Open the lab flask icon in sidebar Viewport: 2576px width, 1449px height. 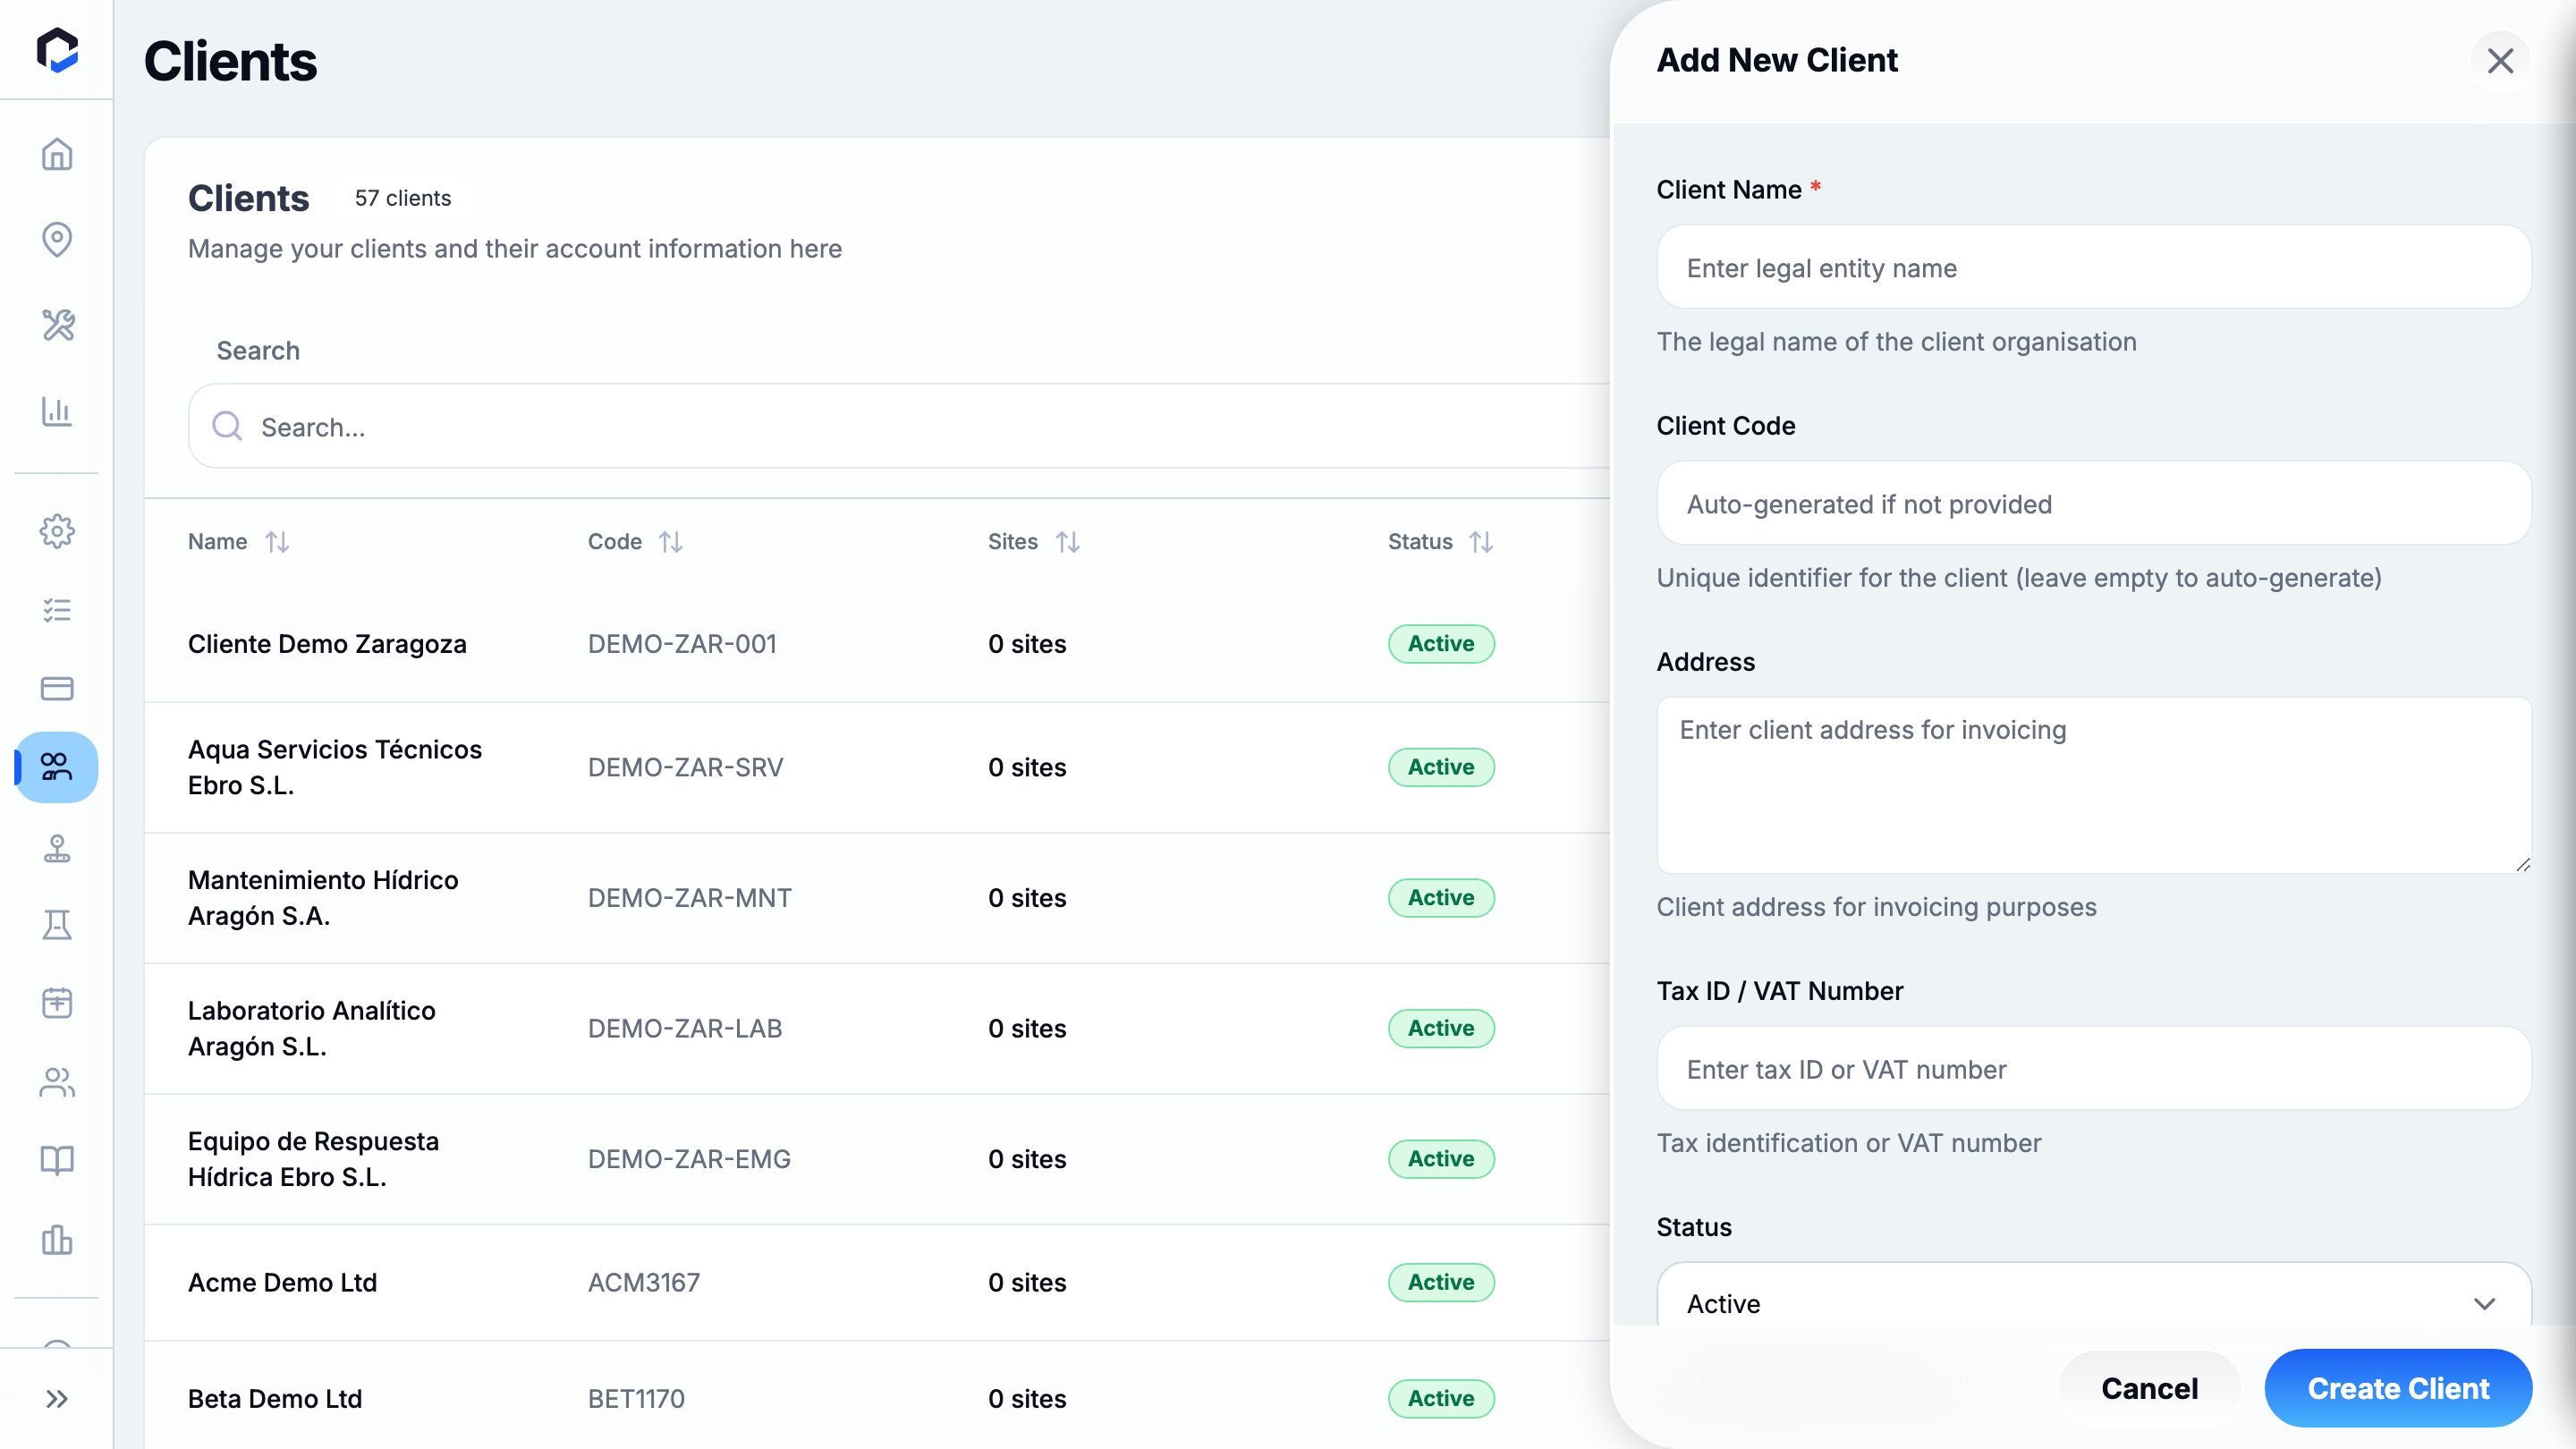pyautogui.click(x=57, y=925)
